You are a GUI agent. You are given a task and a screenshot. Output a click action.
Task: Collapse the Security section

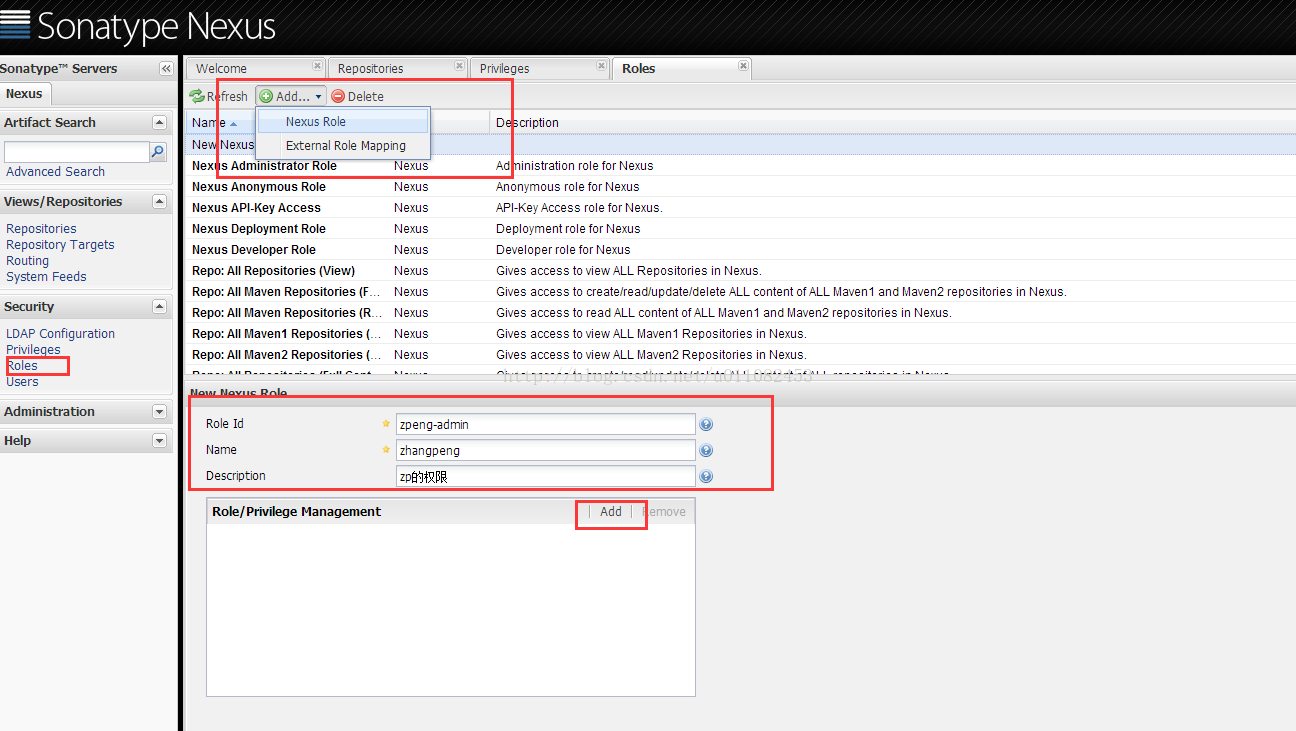point(159,306)
